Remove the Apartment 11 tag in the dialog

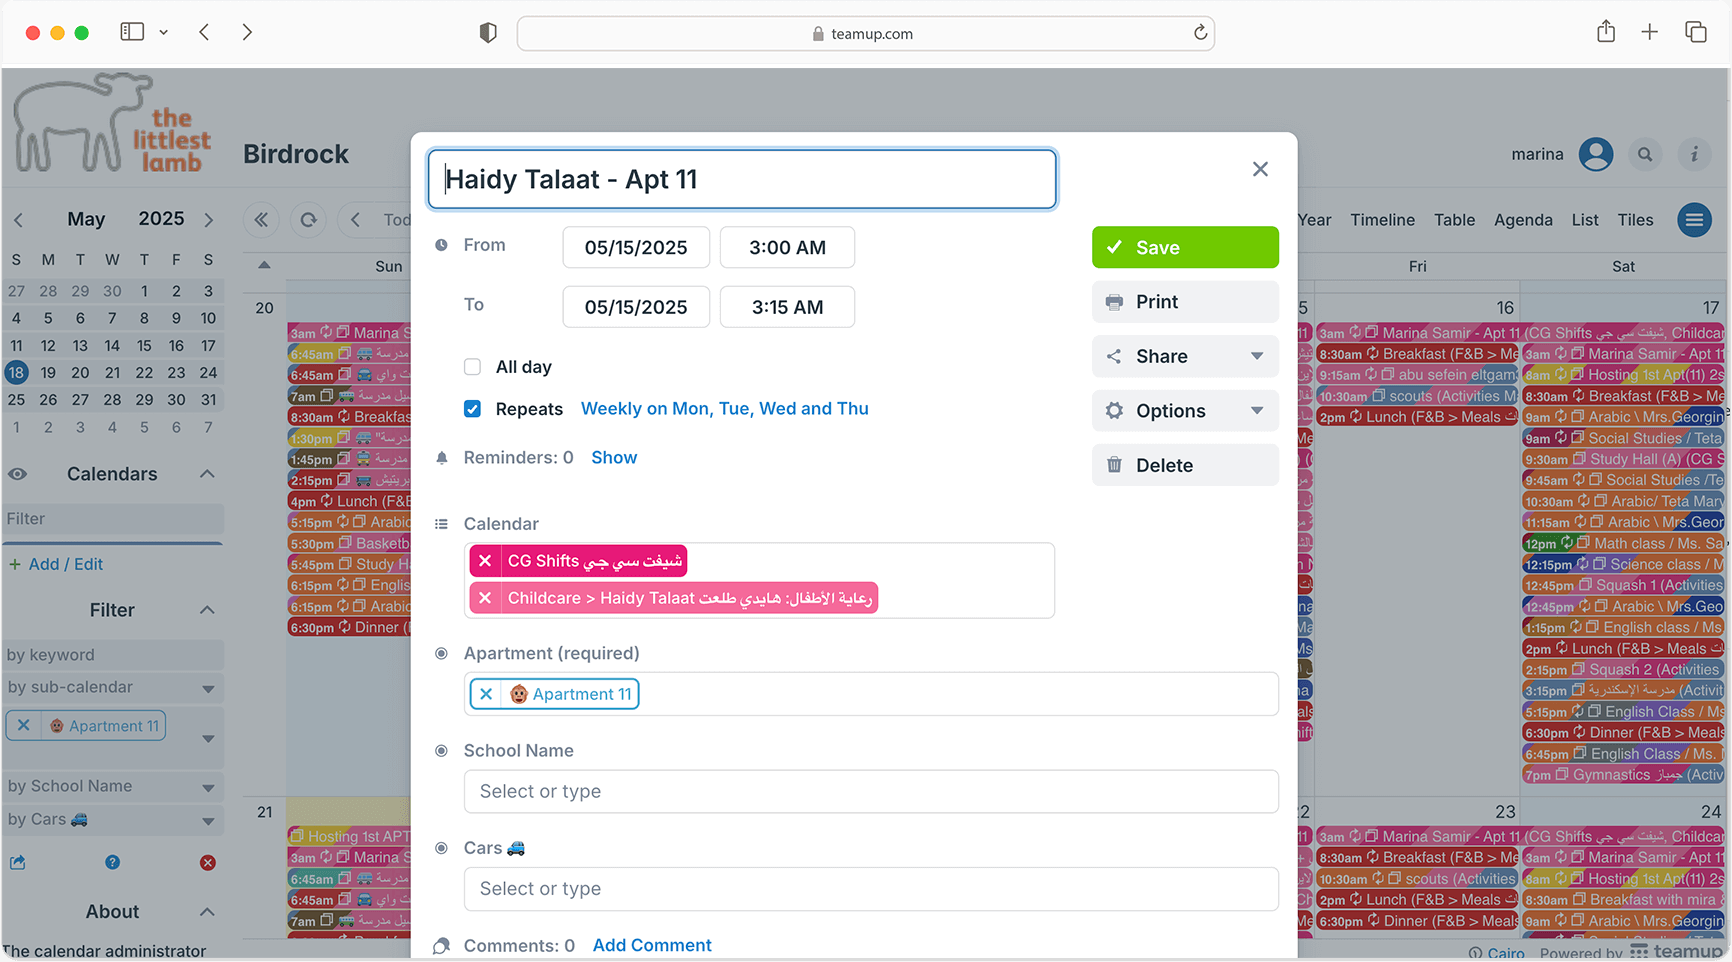click(x=486, y=694)
